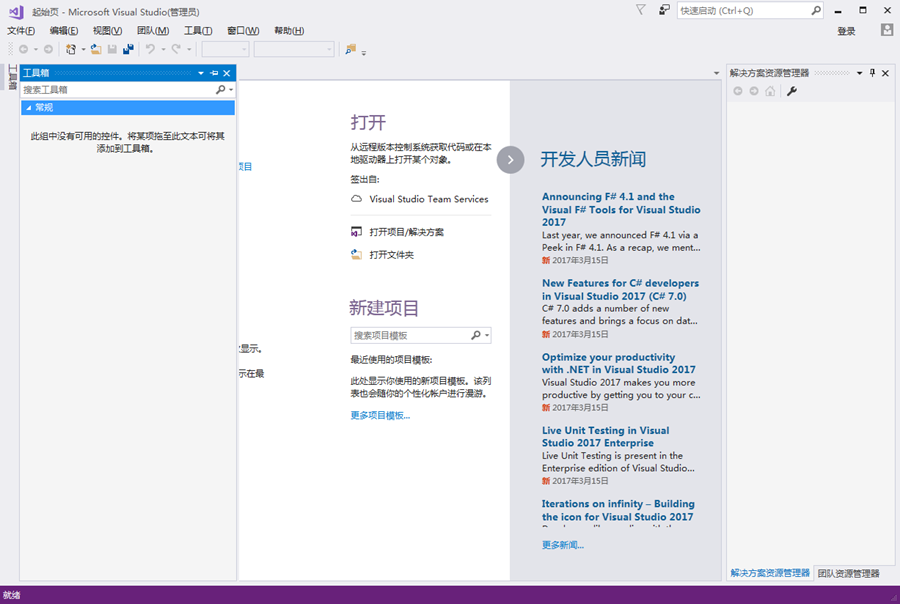Click 打开项目/解决方案 link
This screenshot has height=604, width=900.
click(406, 232)
